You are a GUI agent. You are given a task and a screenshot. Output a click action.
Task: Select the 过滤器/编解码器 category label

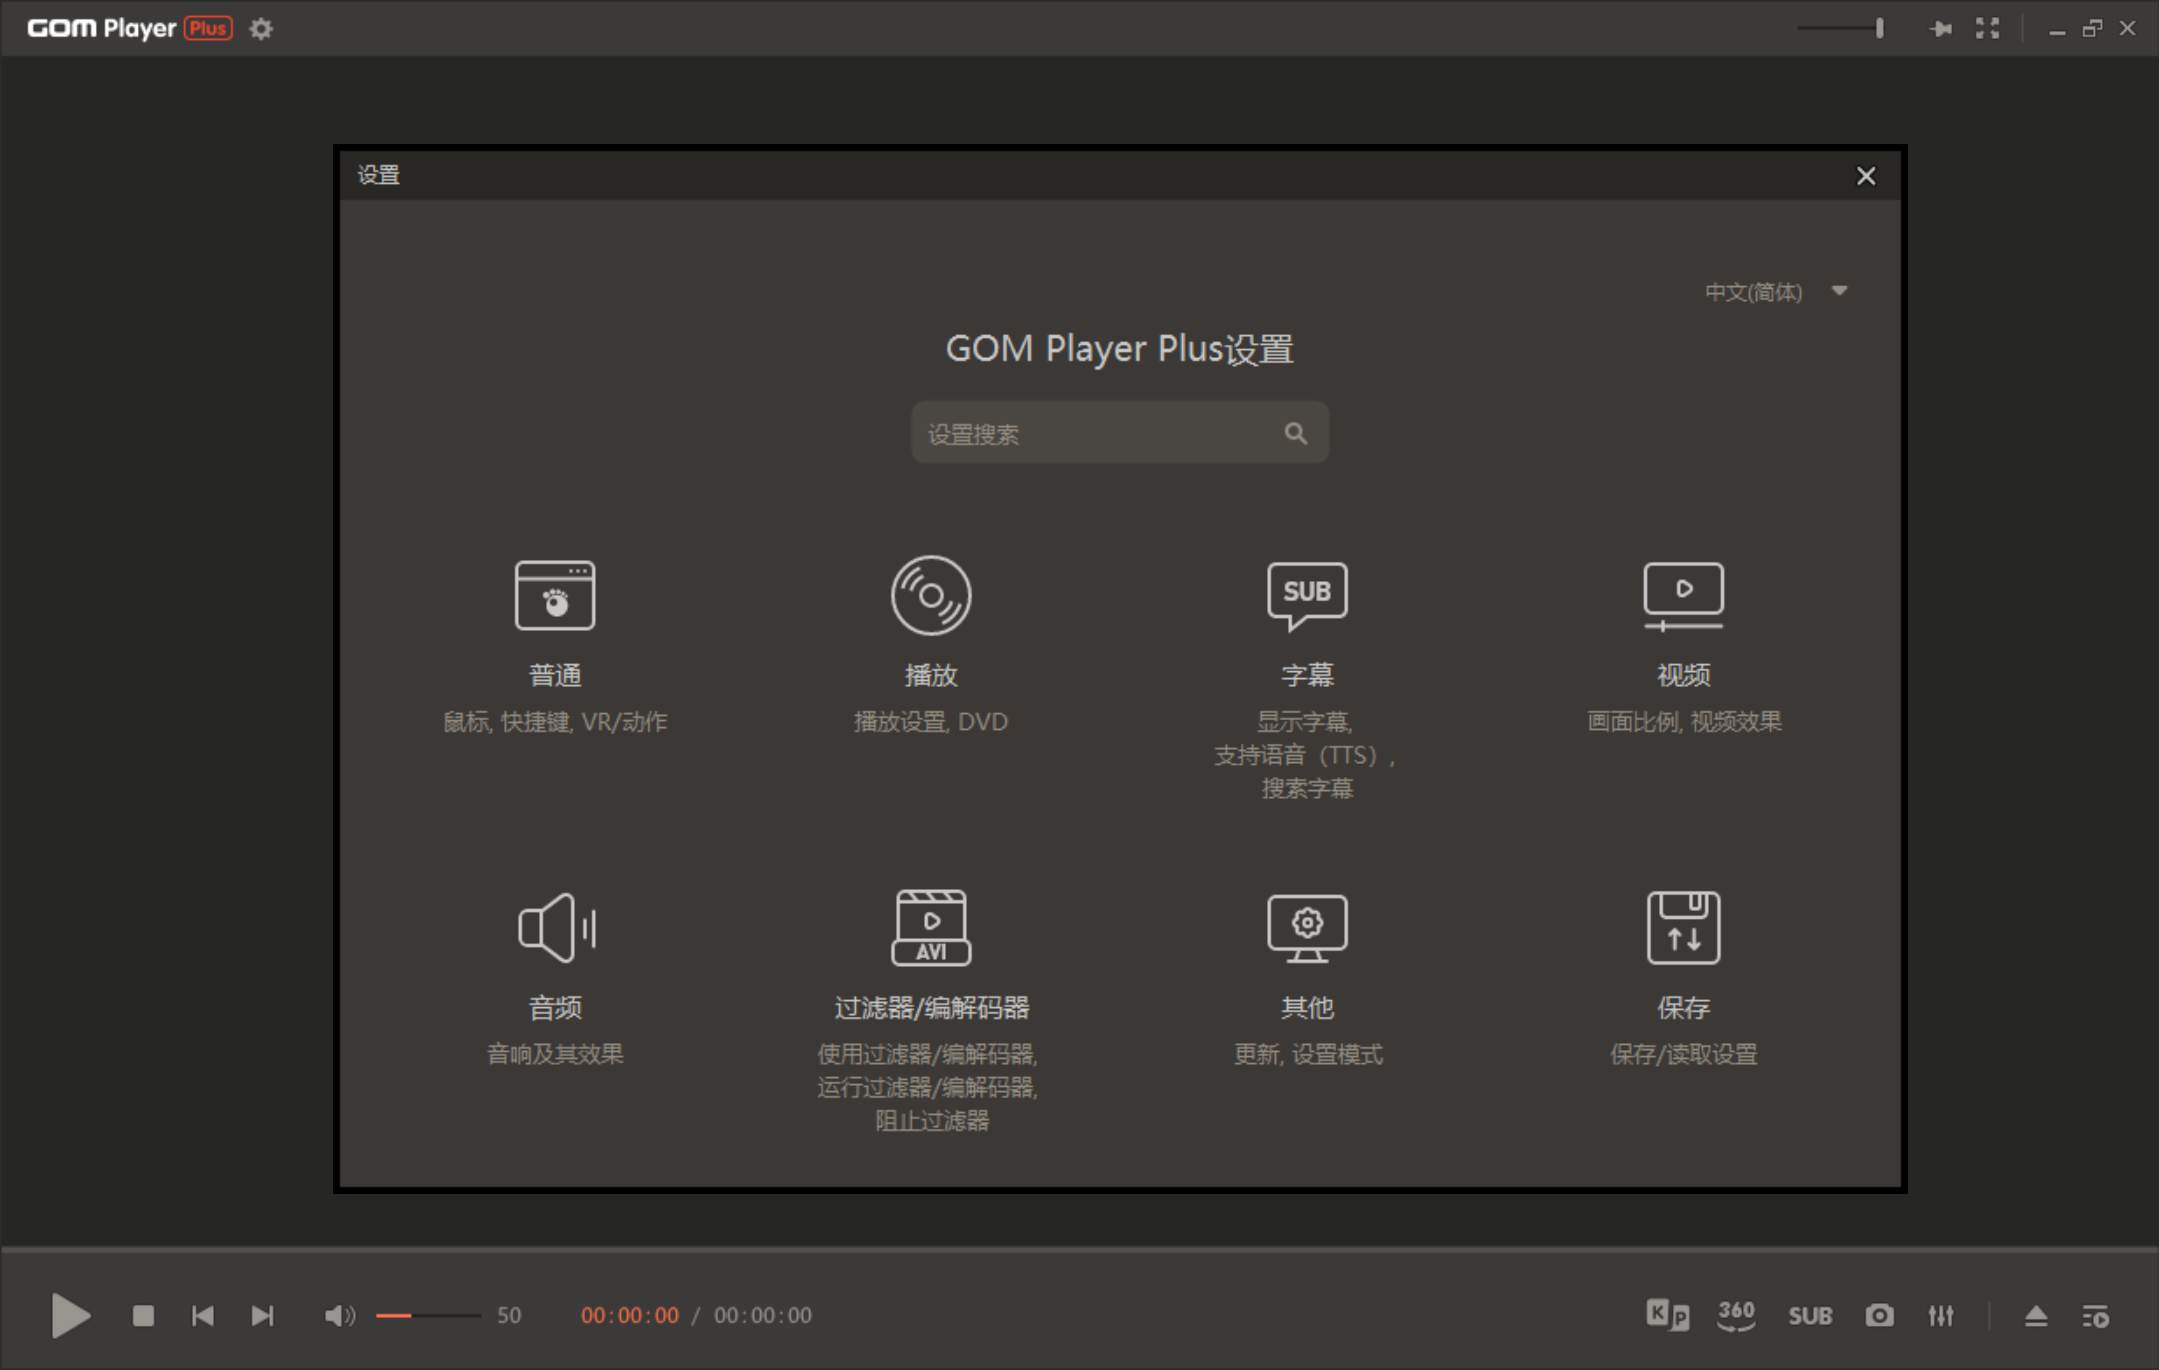931,1007
